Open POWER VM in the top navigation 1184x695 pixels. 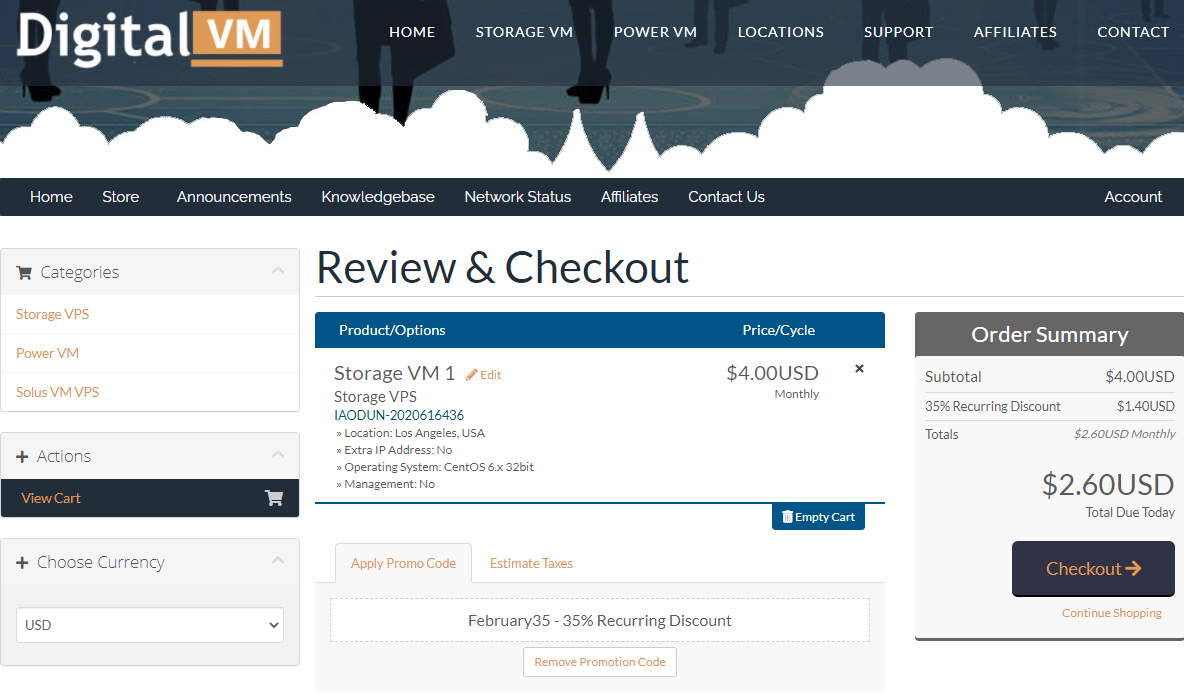click(x=655, y=32)
